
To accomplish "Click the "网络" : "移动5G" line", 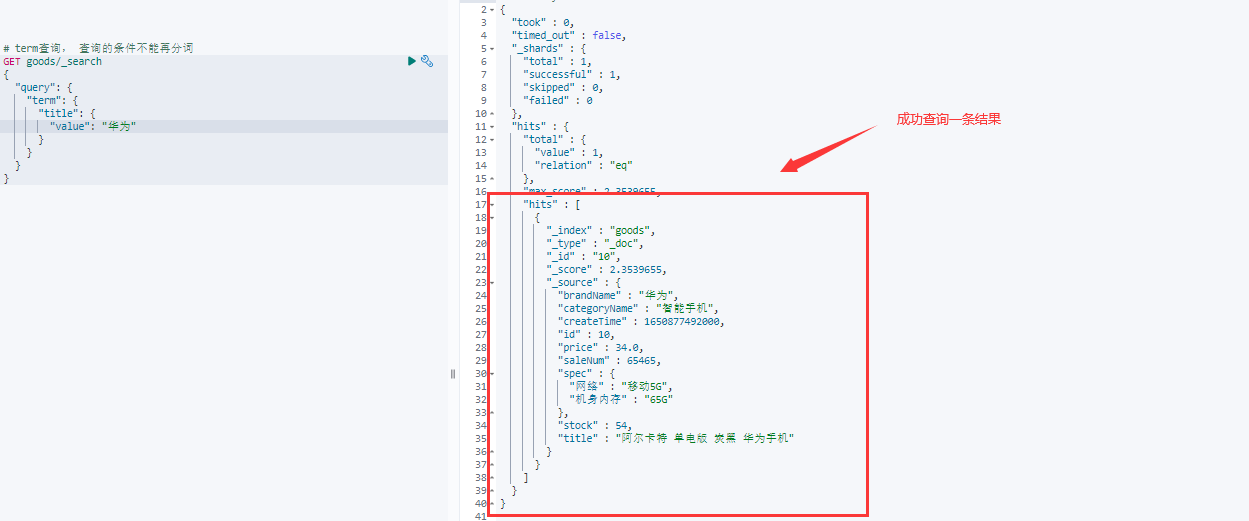I will [x=621, y=386].
